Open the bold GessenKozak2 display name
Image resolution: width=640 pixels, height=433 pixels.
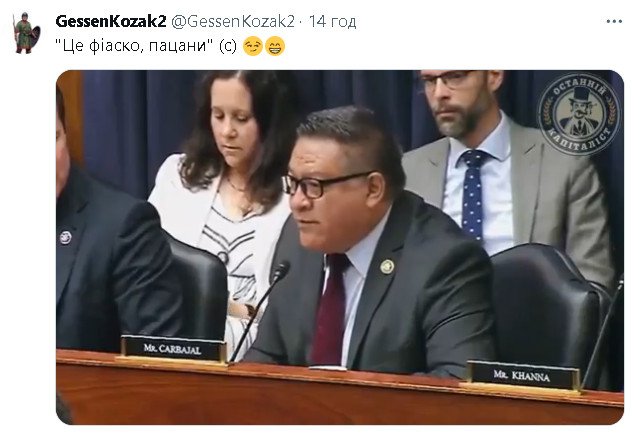pyautogui.click(x=111, y=21)
